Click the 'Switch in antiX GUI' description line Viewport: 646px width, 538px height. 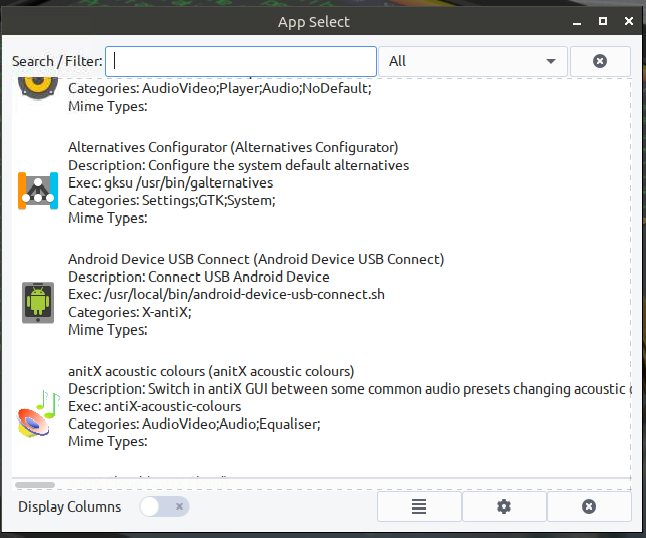click(x=349, y=389)
